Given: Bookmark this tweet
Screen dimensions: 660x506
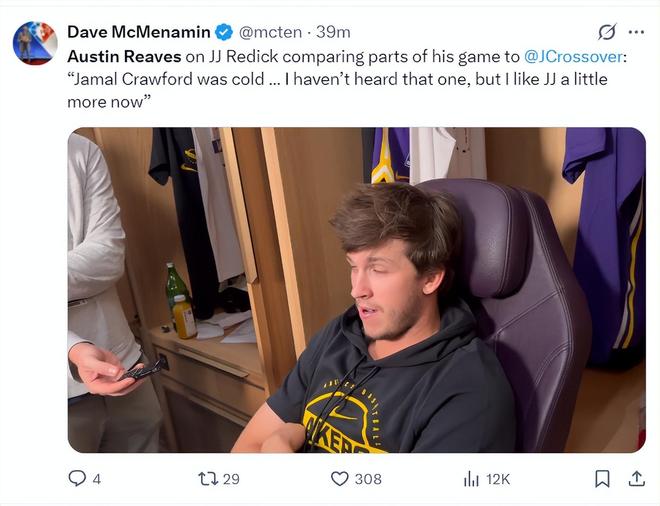Looking at the screenshot, I should click(602, 479).
